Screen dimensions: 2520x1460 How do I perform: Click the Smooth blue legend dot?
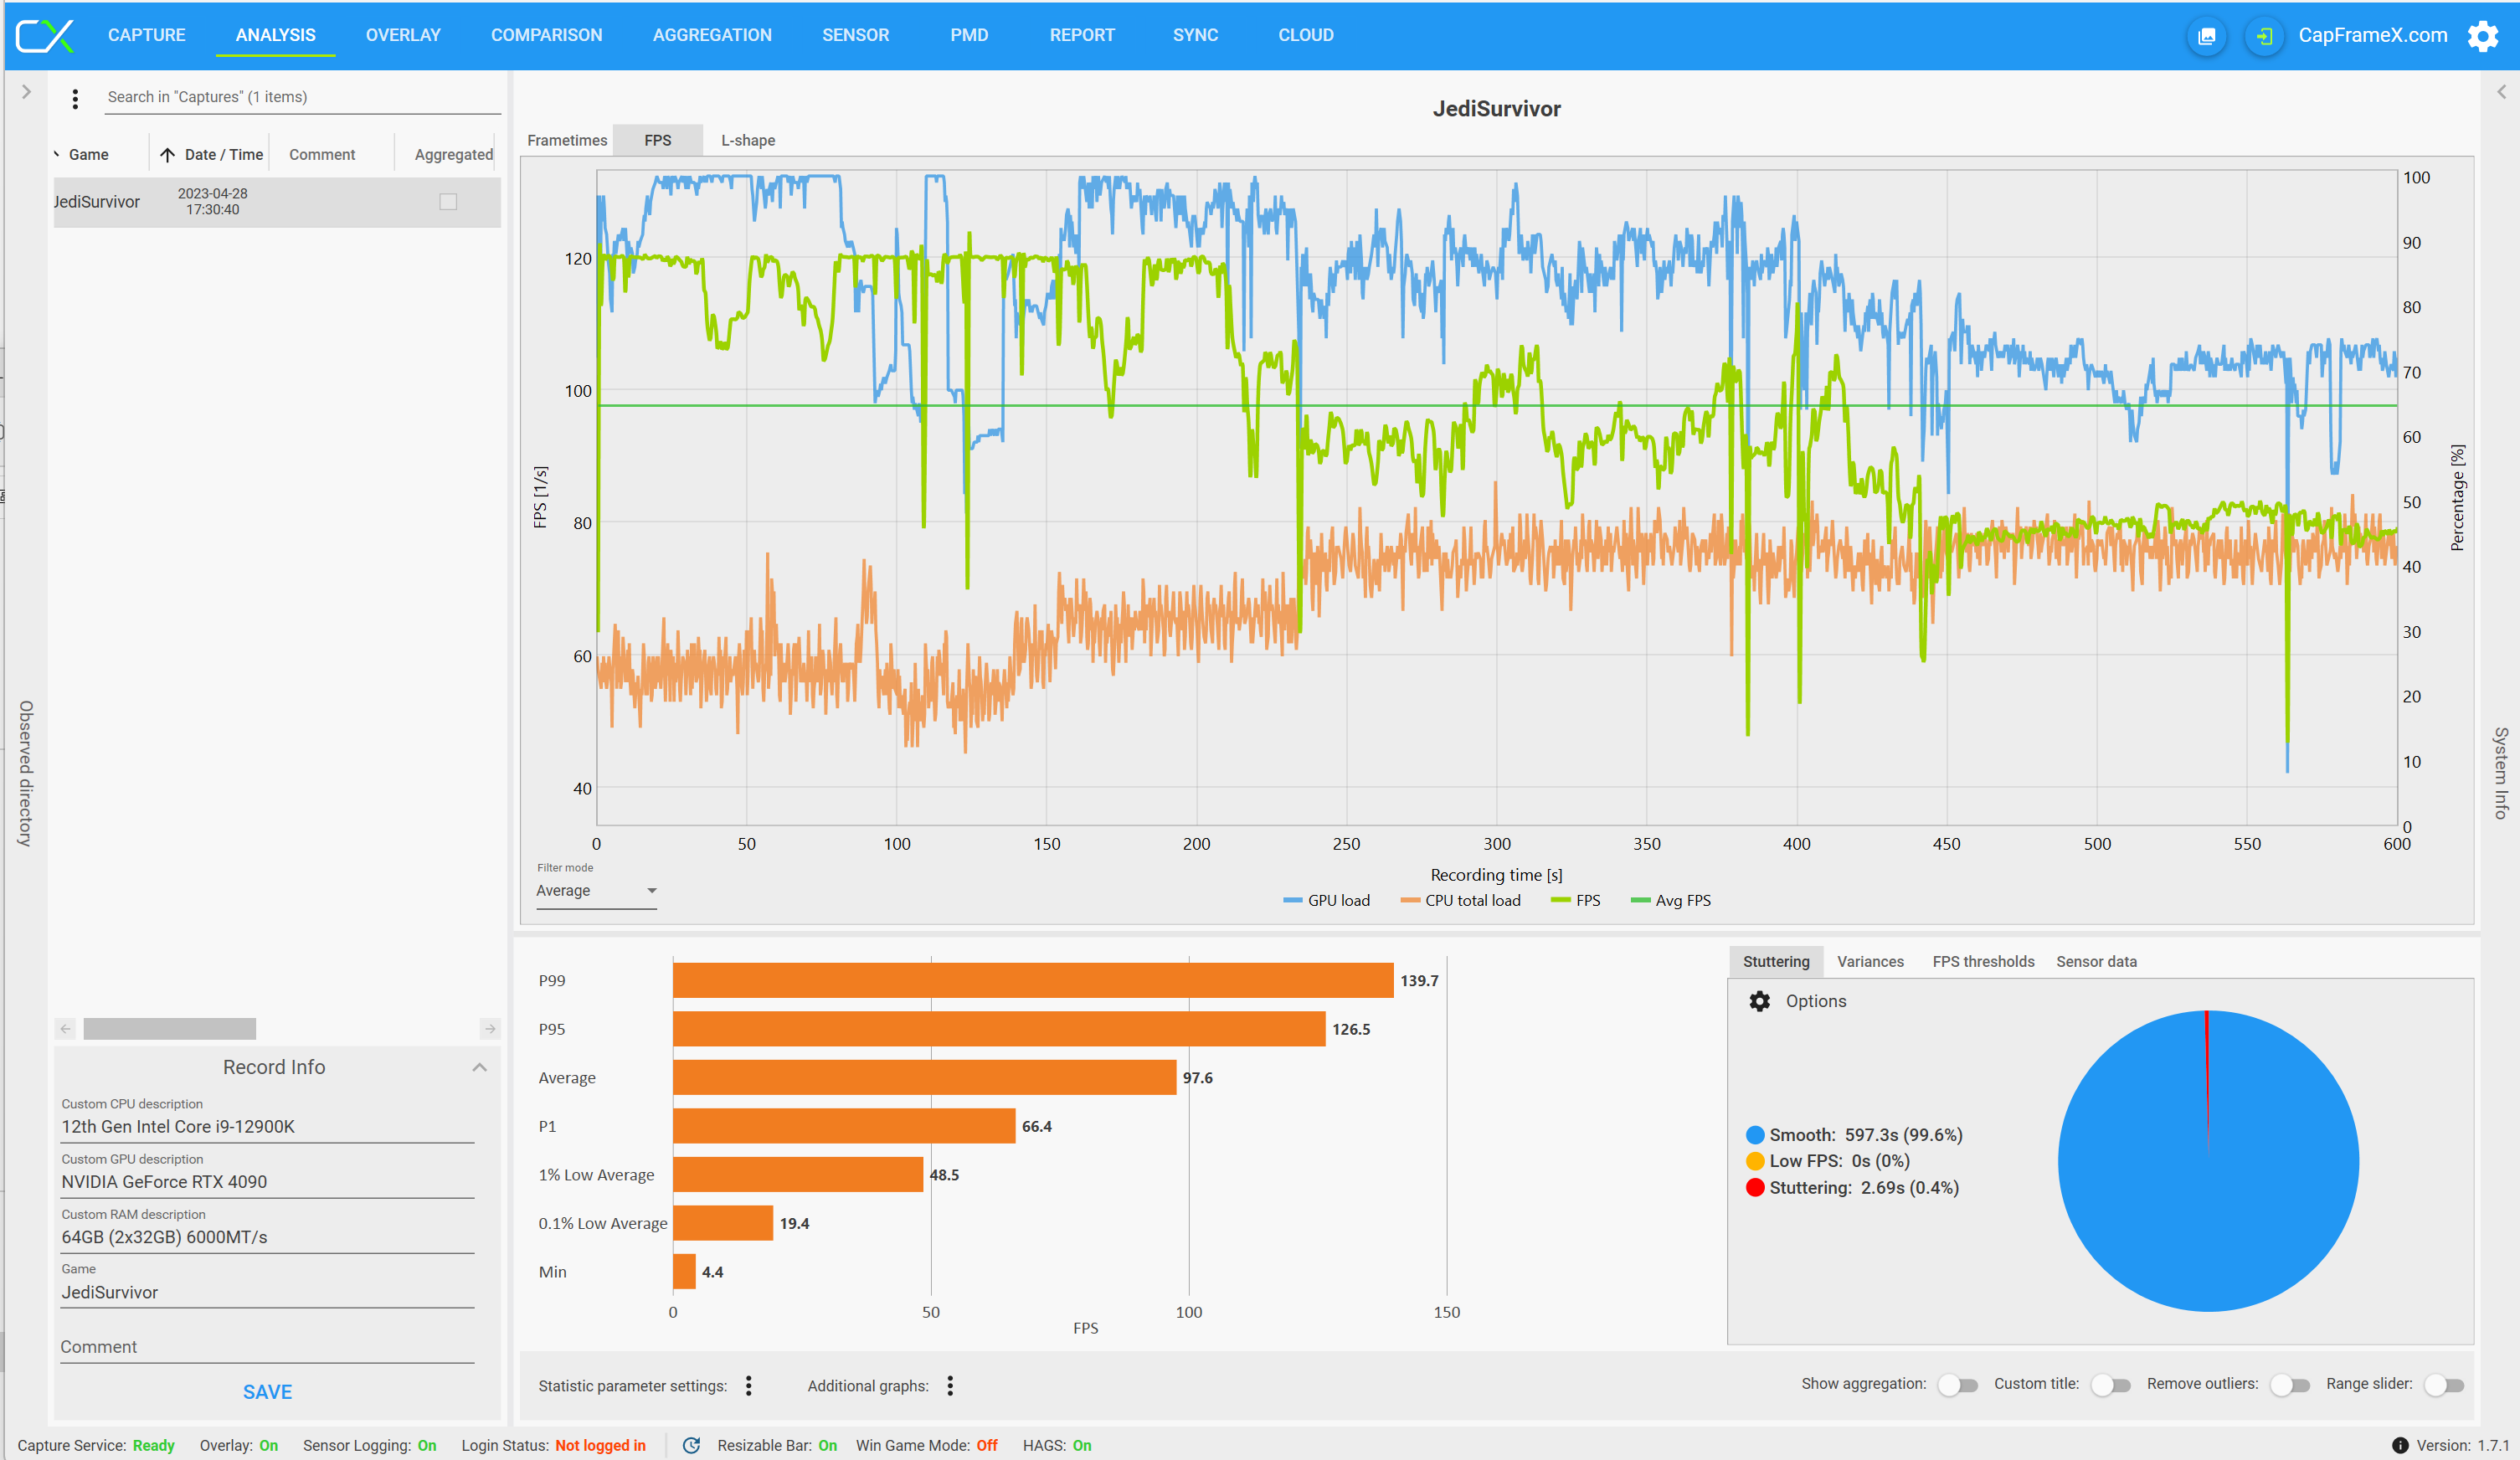tap(1755, 1135)
